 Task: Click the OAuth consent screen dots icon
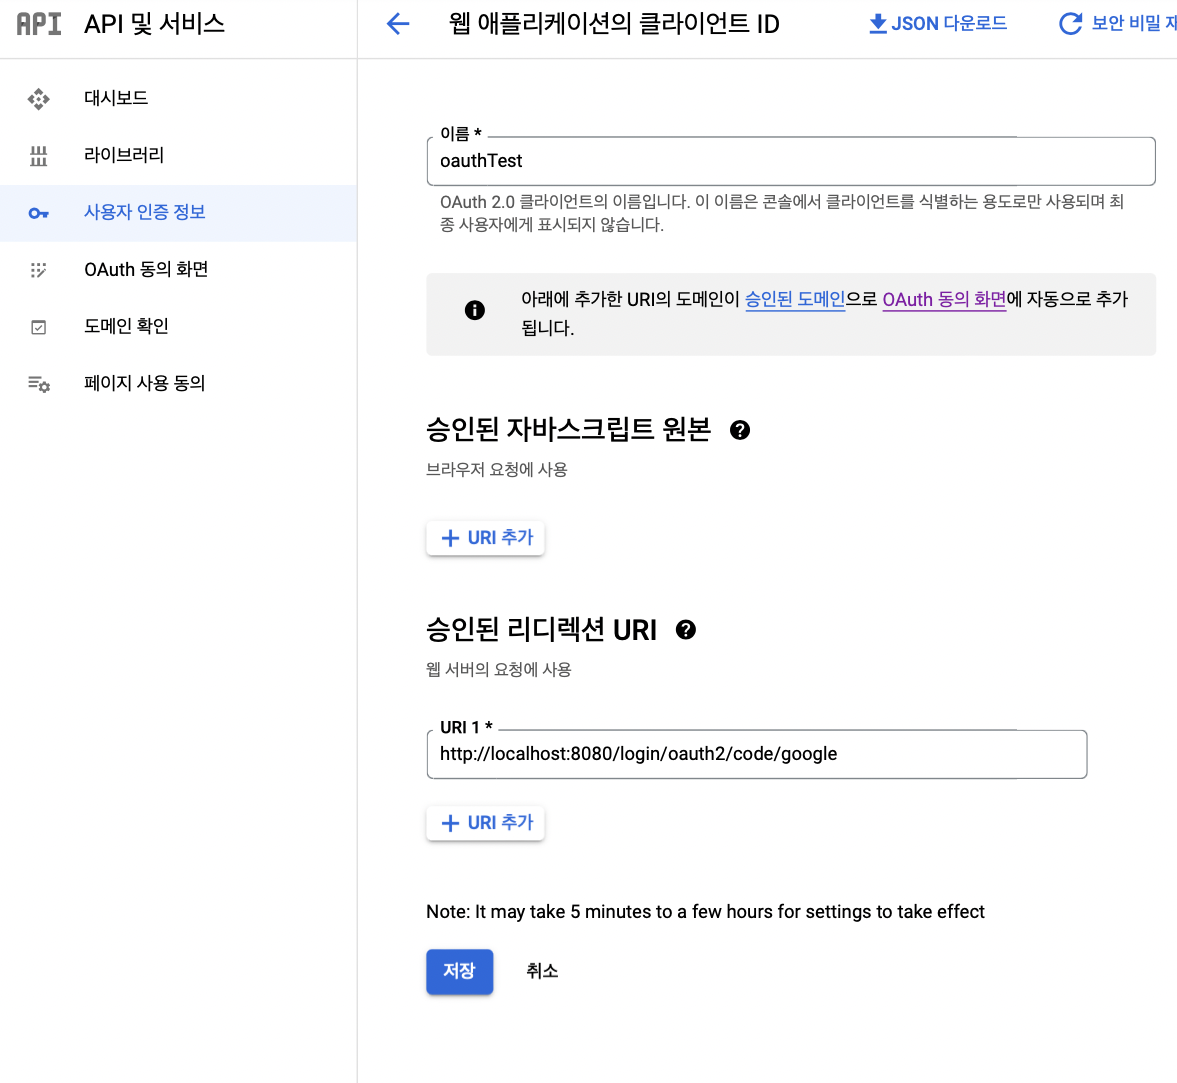pyautogui.click(x=38, y=269)
